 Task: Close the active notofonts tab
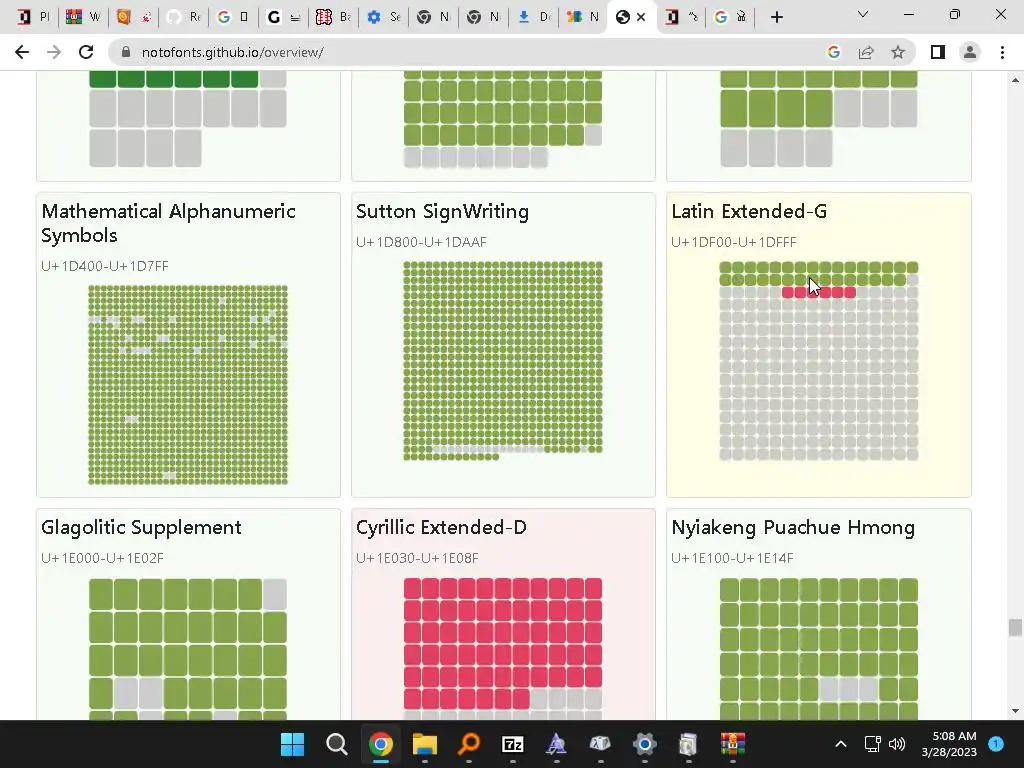[641, 17]
